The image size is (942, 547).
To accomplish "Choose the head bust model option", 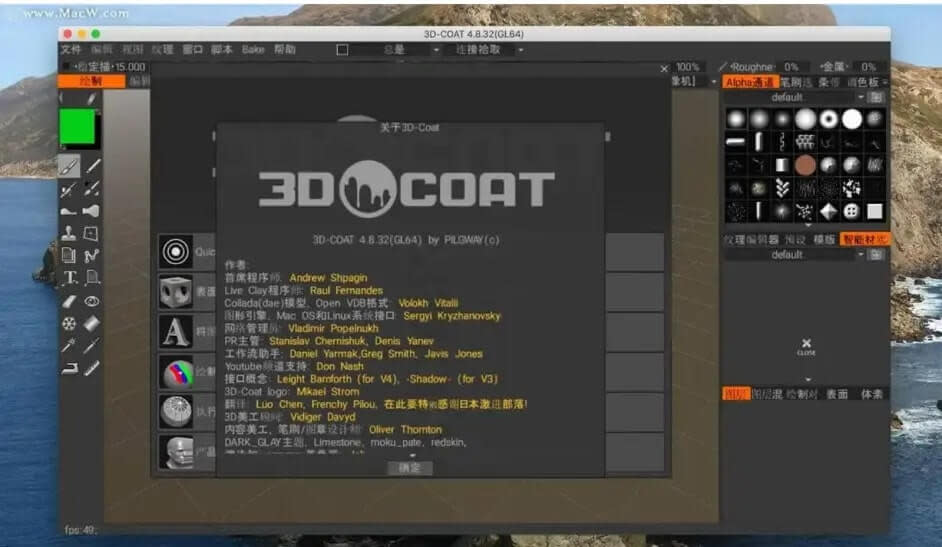I will click(x=175, y=452).
